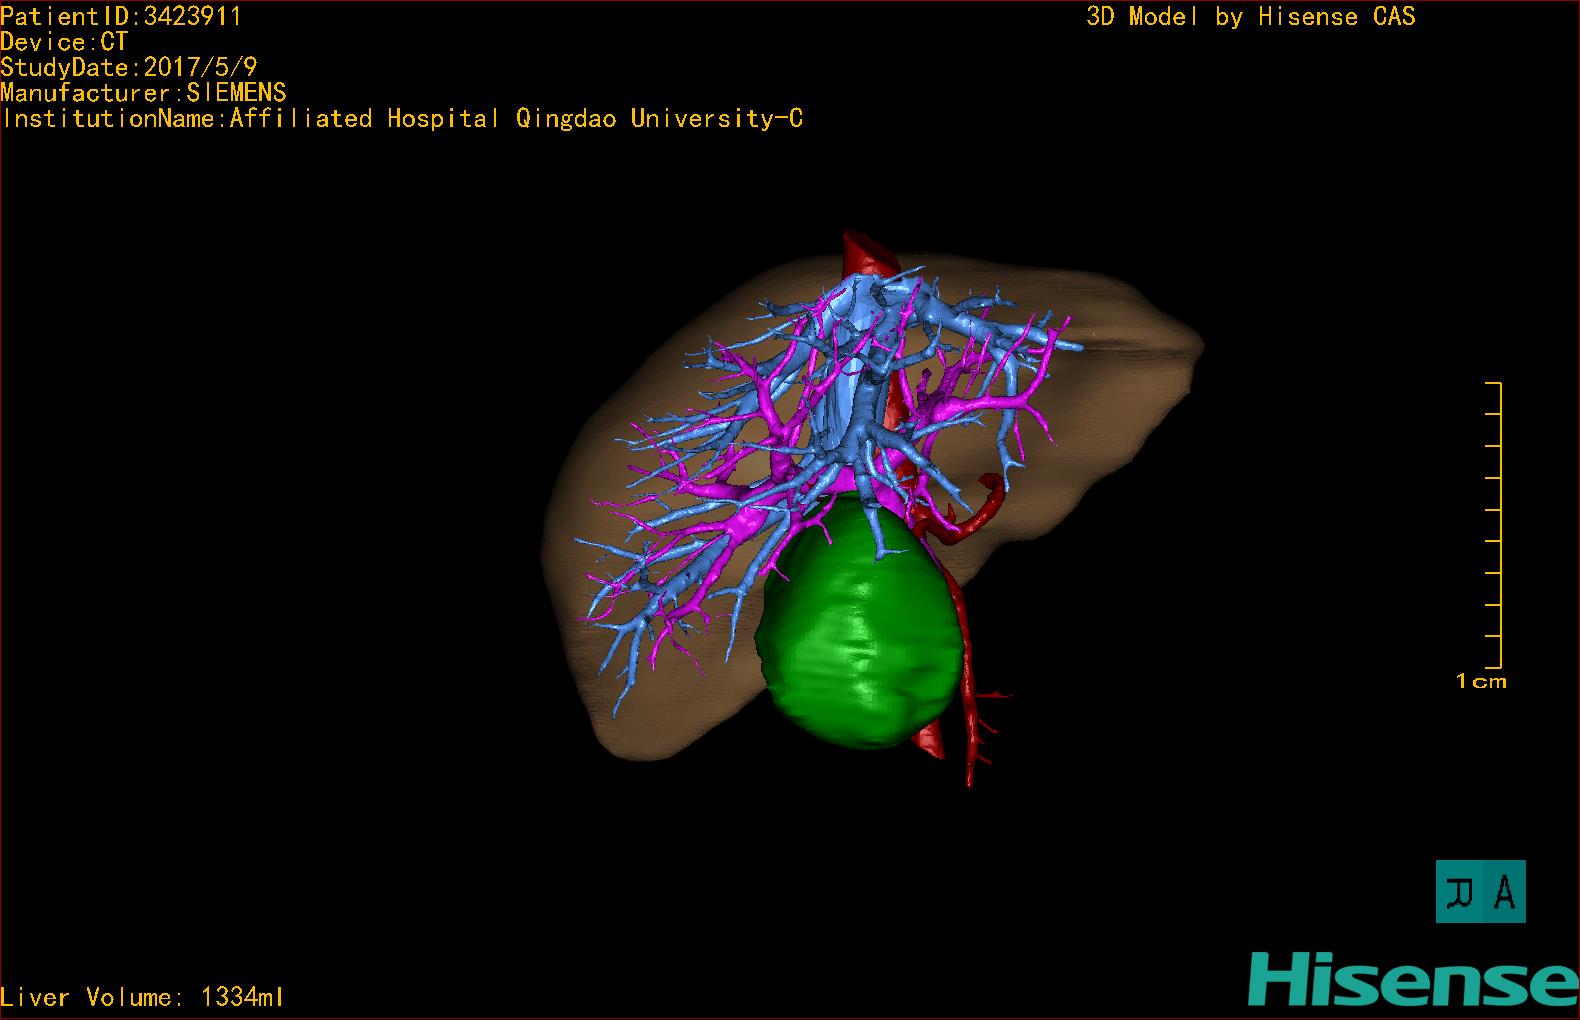Screen dimensions: 1580x1020
Task: Click the "PatientID:3423911" text
Action: [120, 16]
